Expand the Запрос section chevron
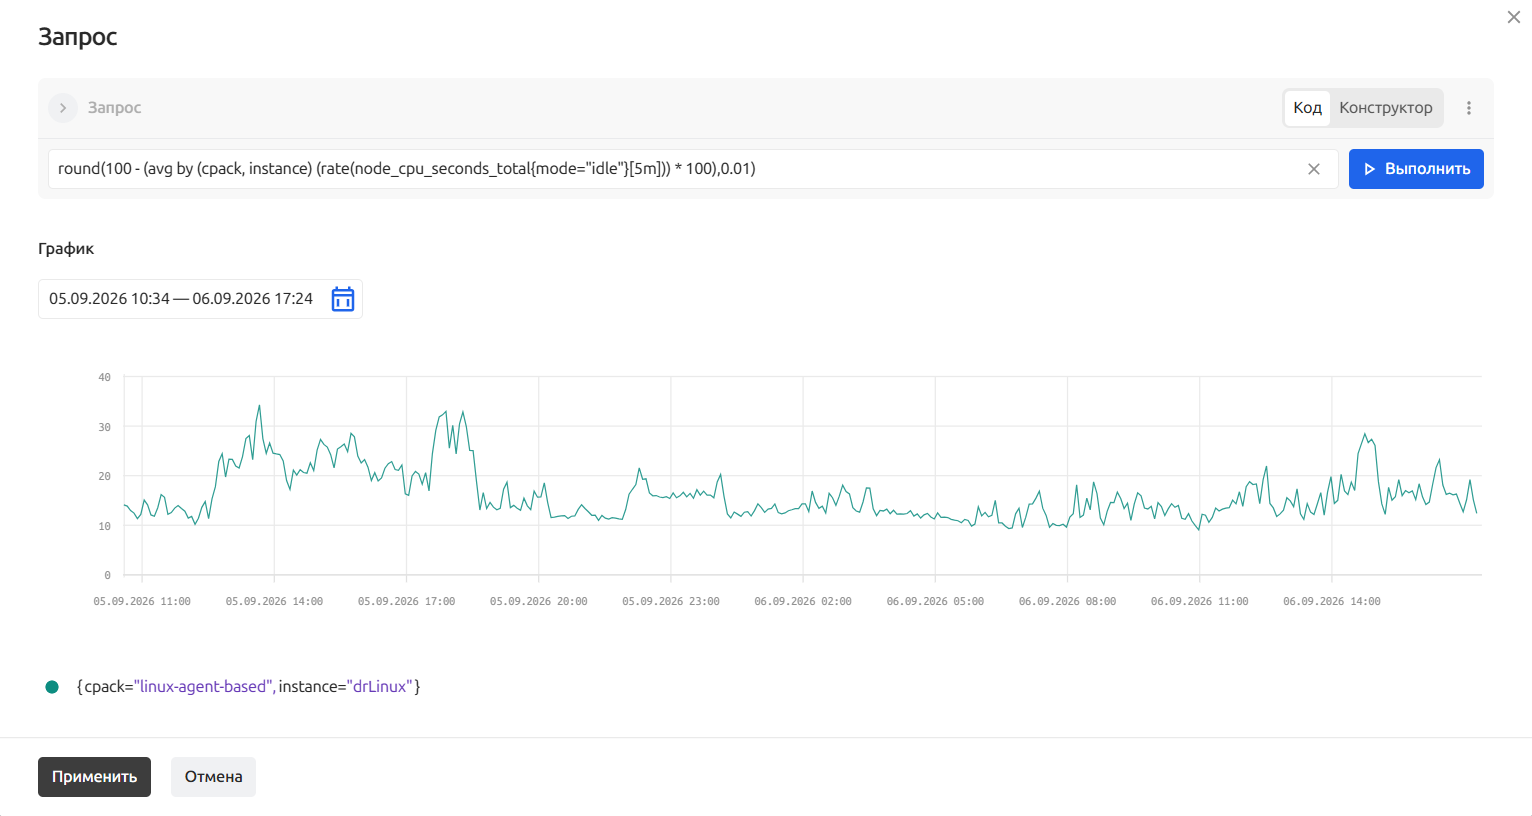Screen dimensions: 1532x816 click(63, 108)
